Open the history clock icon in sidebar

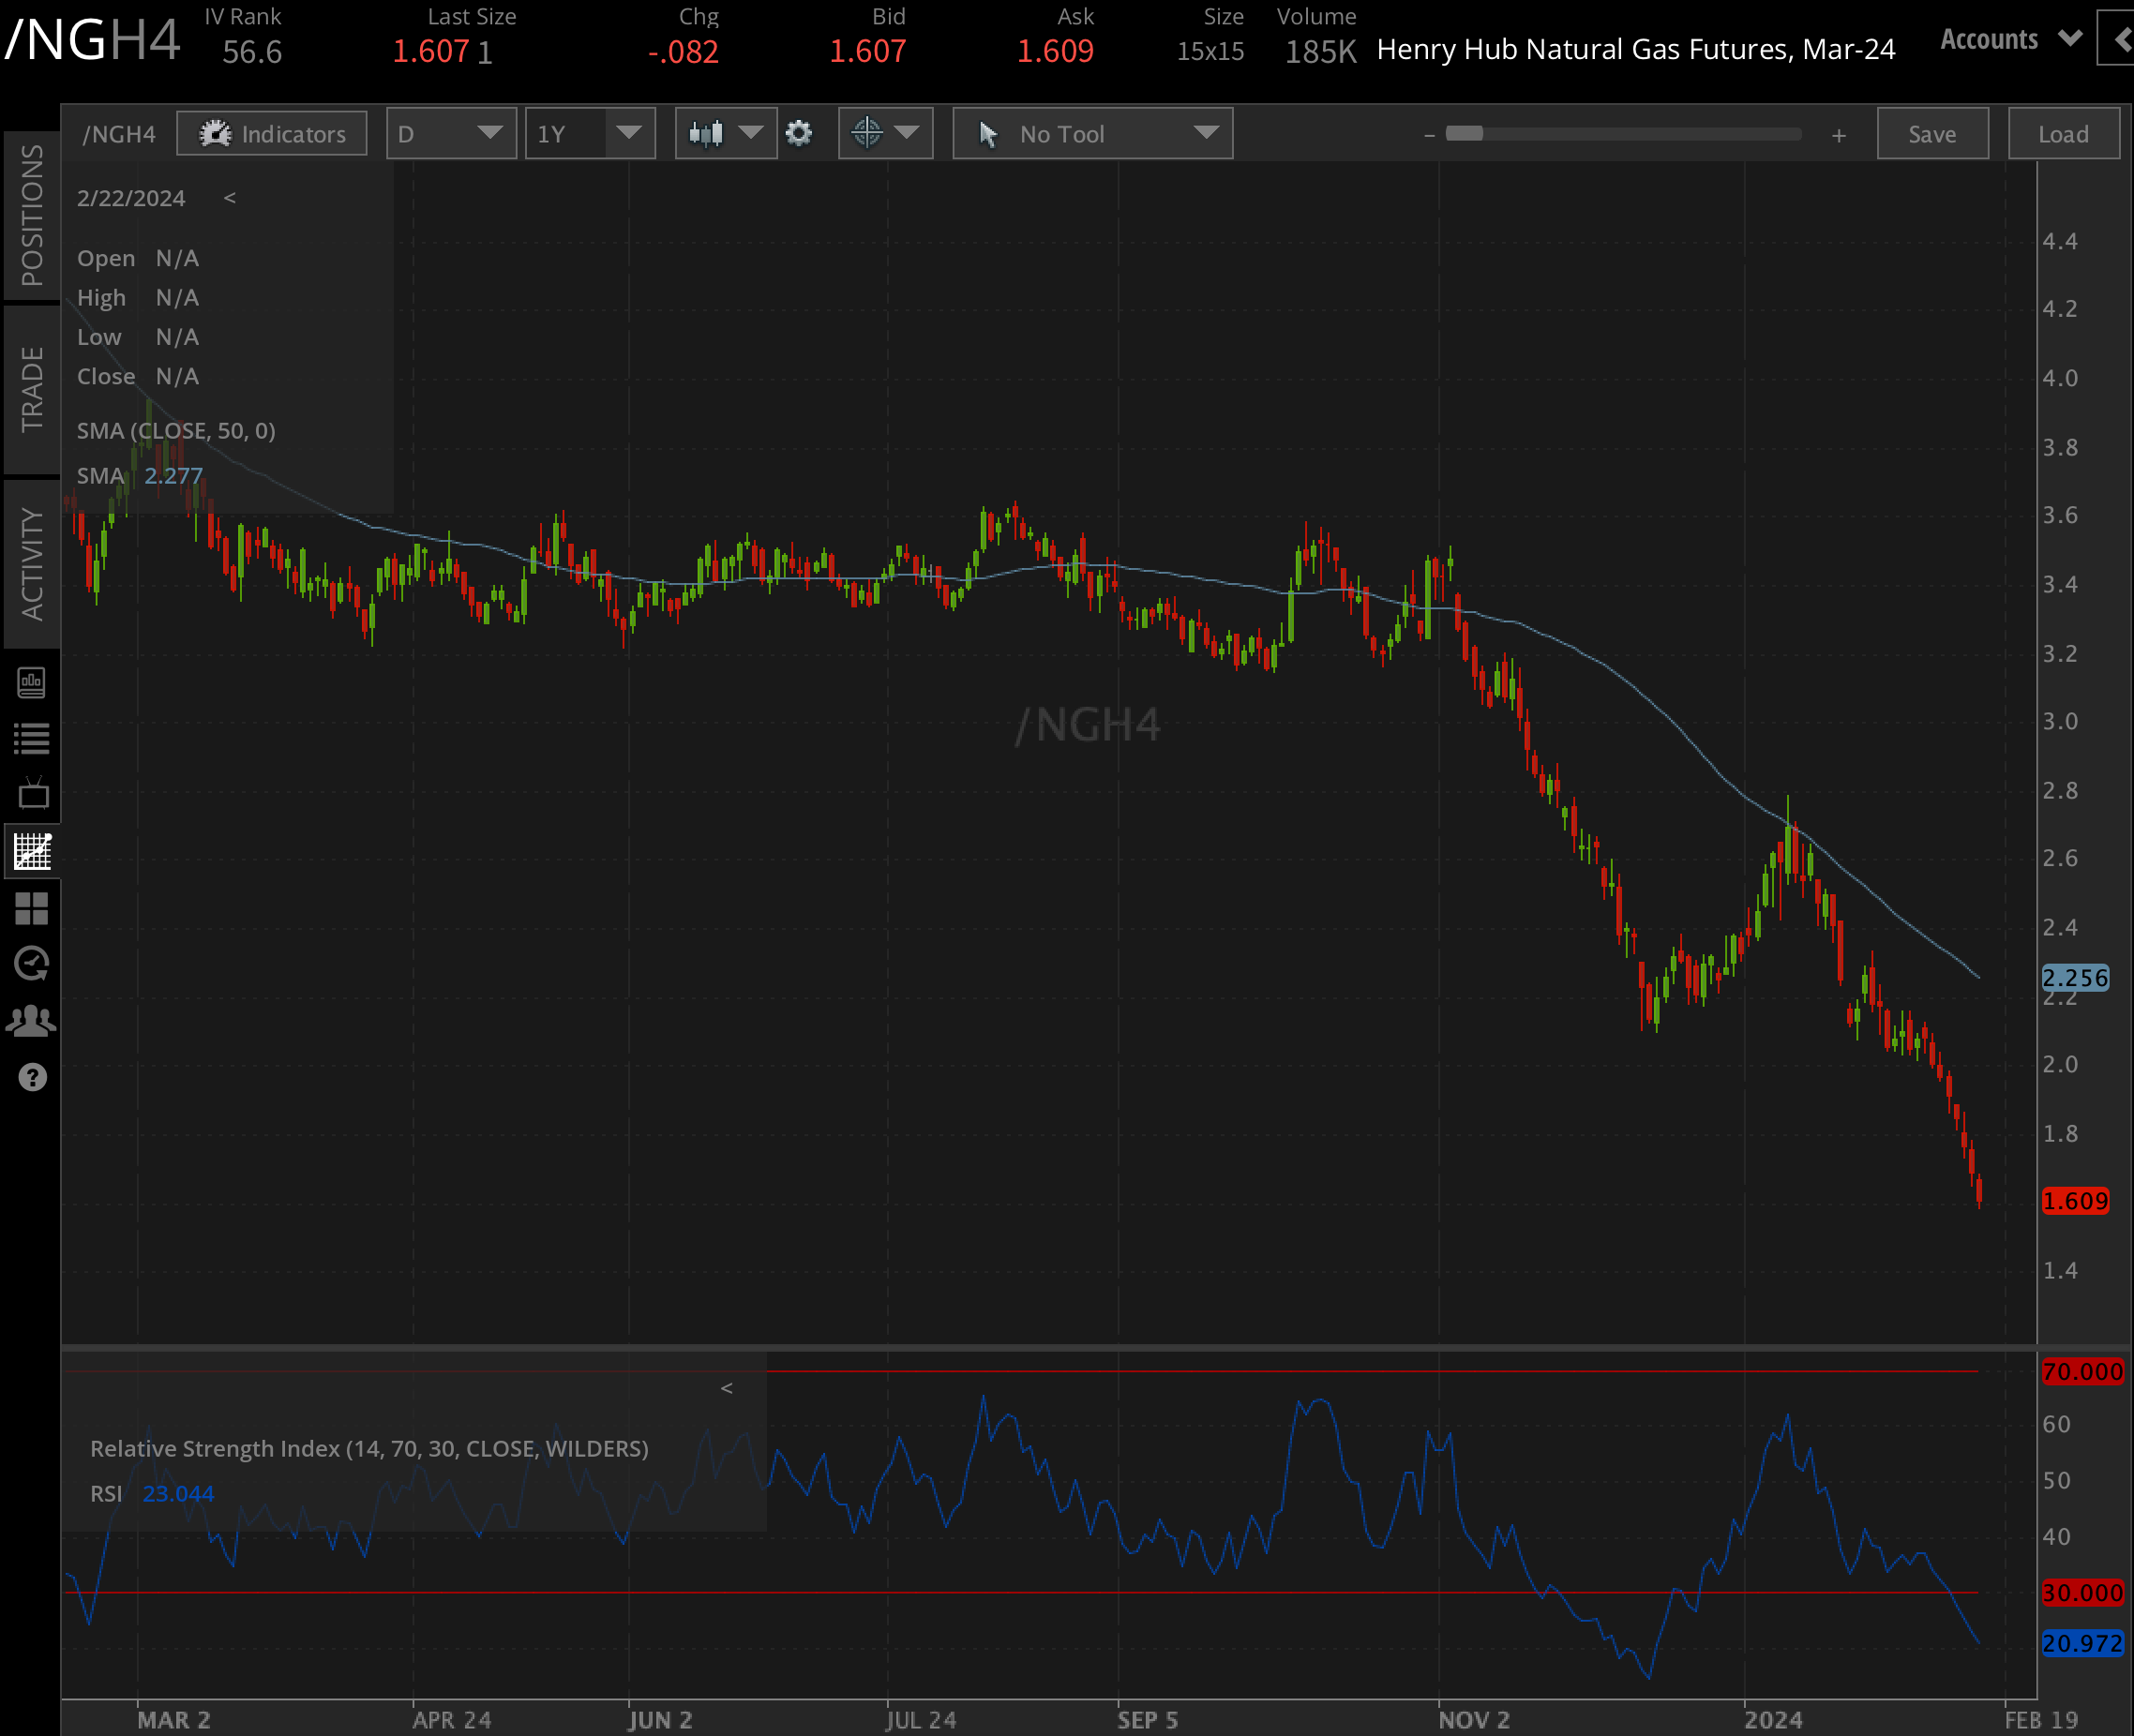[x=33, y=964]
